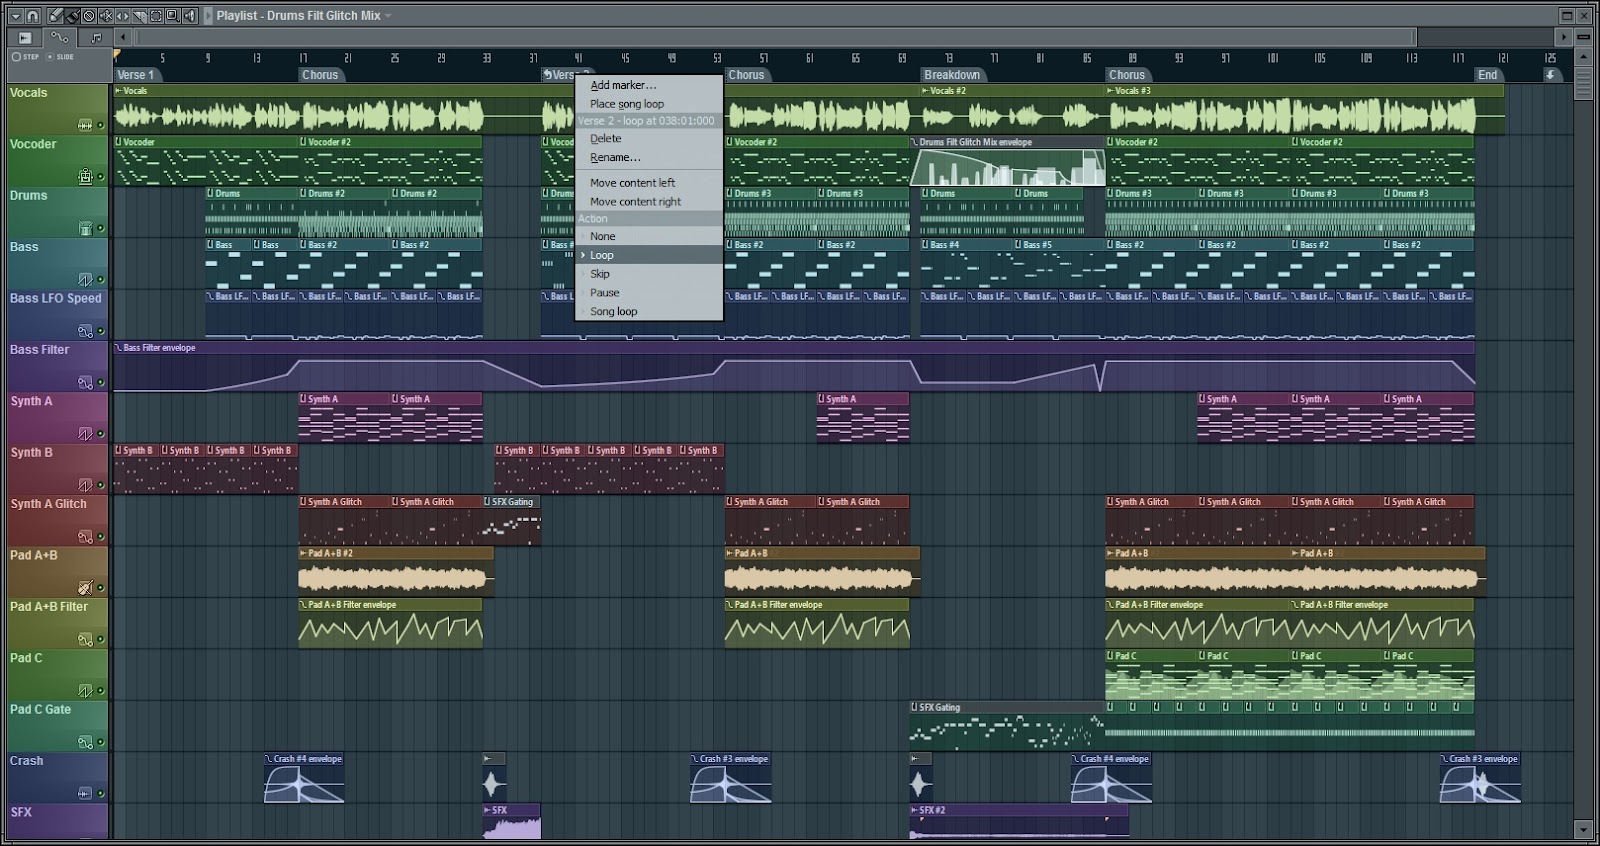Click the Drums track drum icon

point(85,228)
